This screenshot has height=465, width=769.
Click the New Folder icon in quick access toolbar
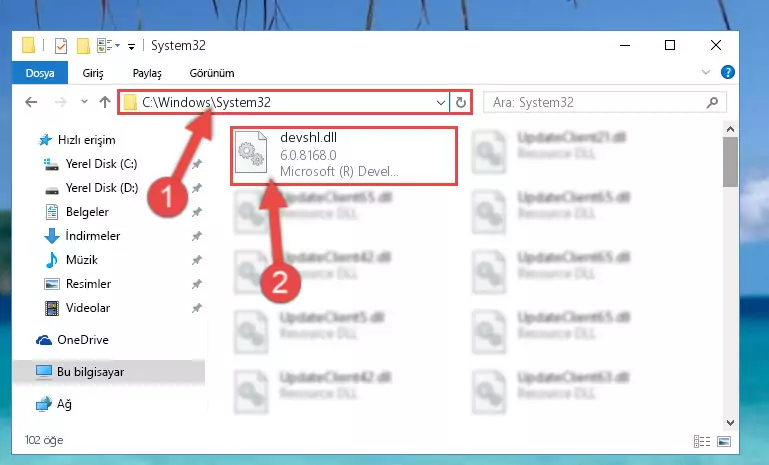[83, 46]
